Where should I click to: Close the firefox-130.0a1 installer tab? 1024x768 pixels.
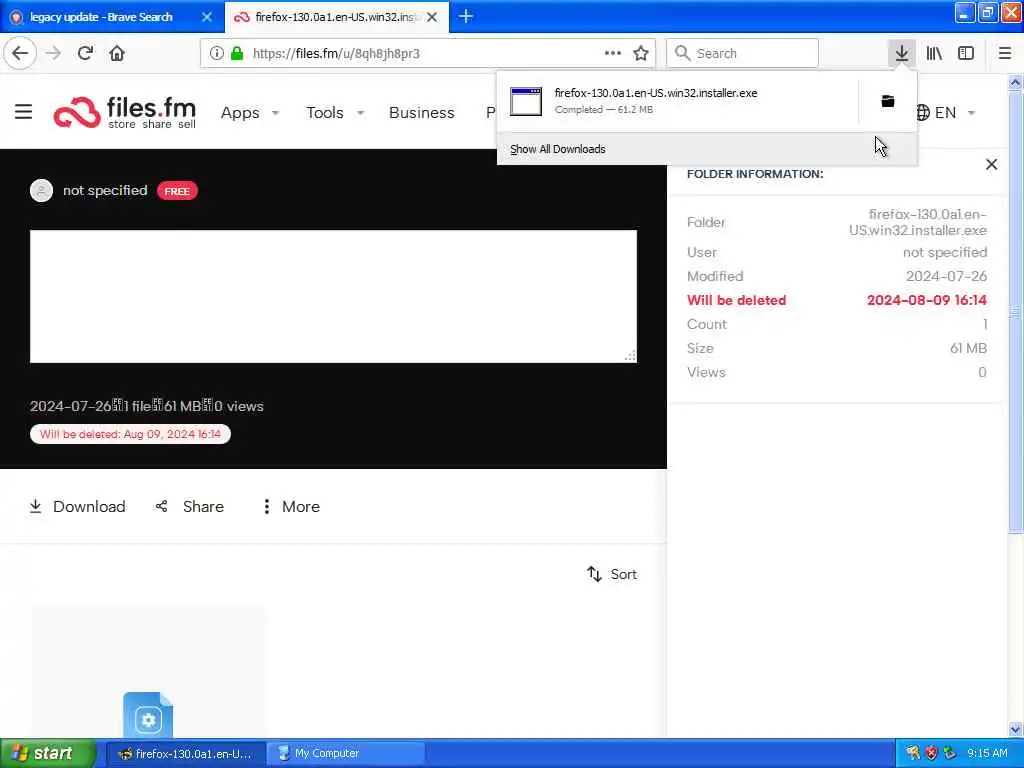pyautogui.click(x=432, y=17)
